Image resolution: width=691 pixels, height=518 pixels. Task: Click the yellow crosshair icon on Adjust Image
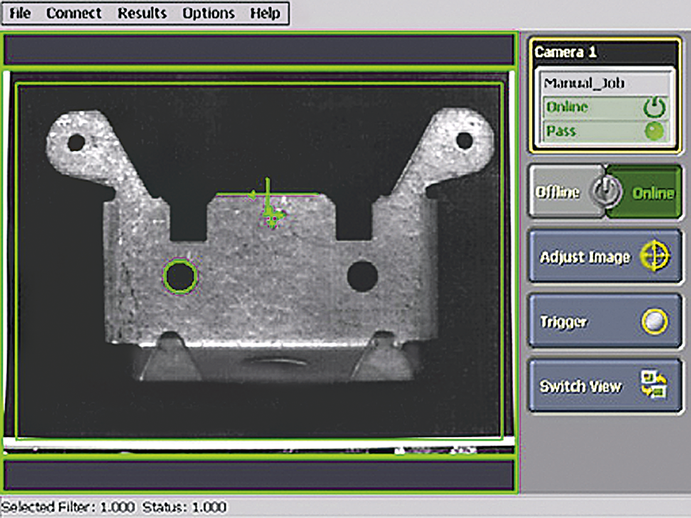(653, 257)
